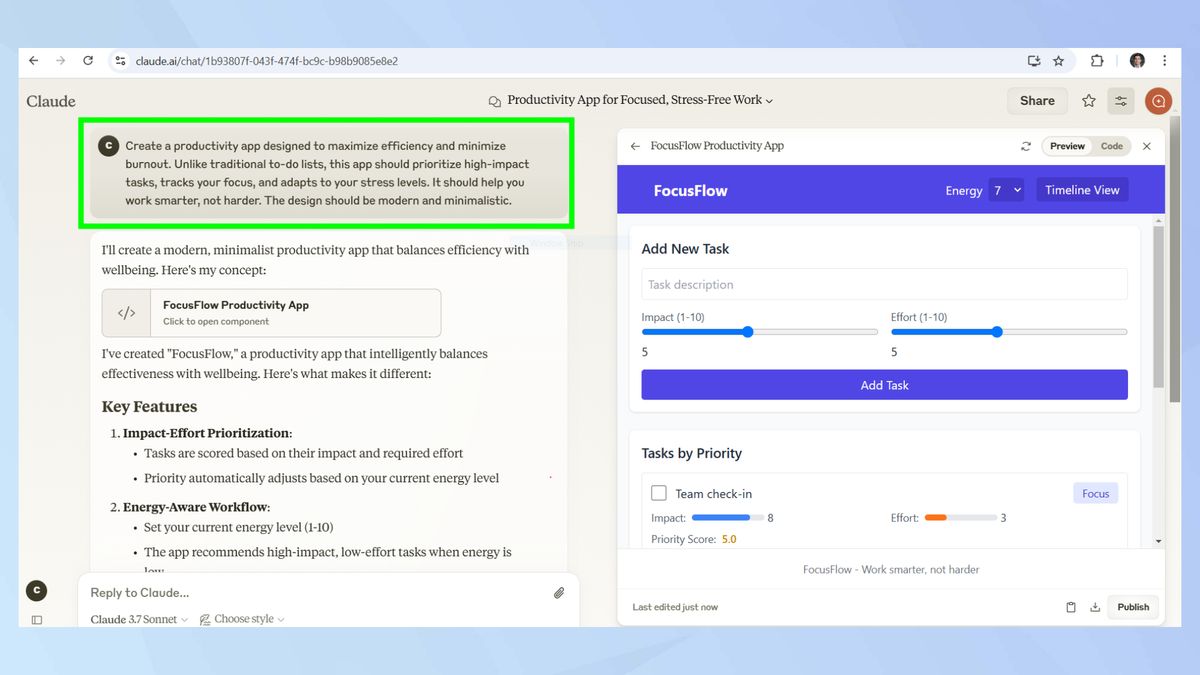Star this conversation
Screen dimensions: 1200x675
click(1088, 100)
